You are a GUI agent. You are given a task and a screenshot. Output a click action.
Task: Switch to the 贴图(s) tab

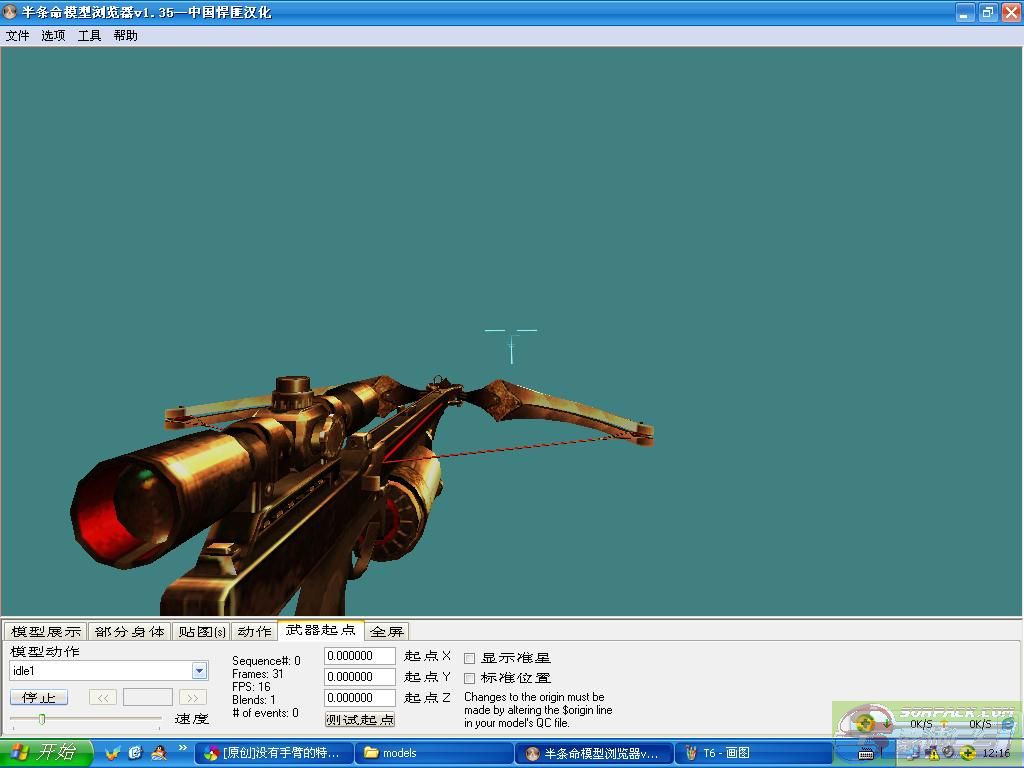pos(202,631)
